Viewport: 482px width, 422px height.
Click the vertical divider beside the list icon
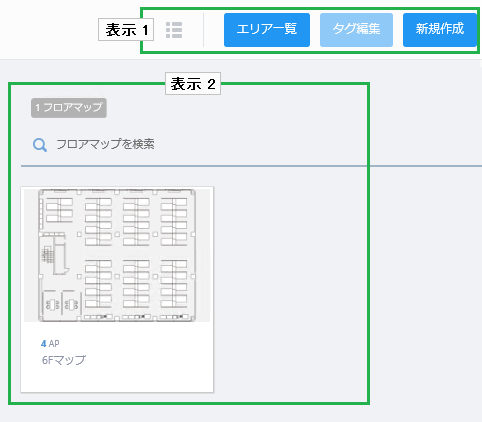203,30
